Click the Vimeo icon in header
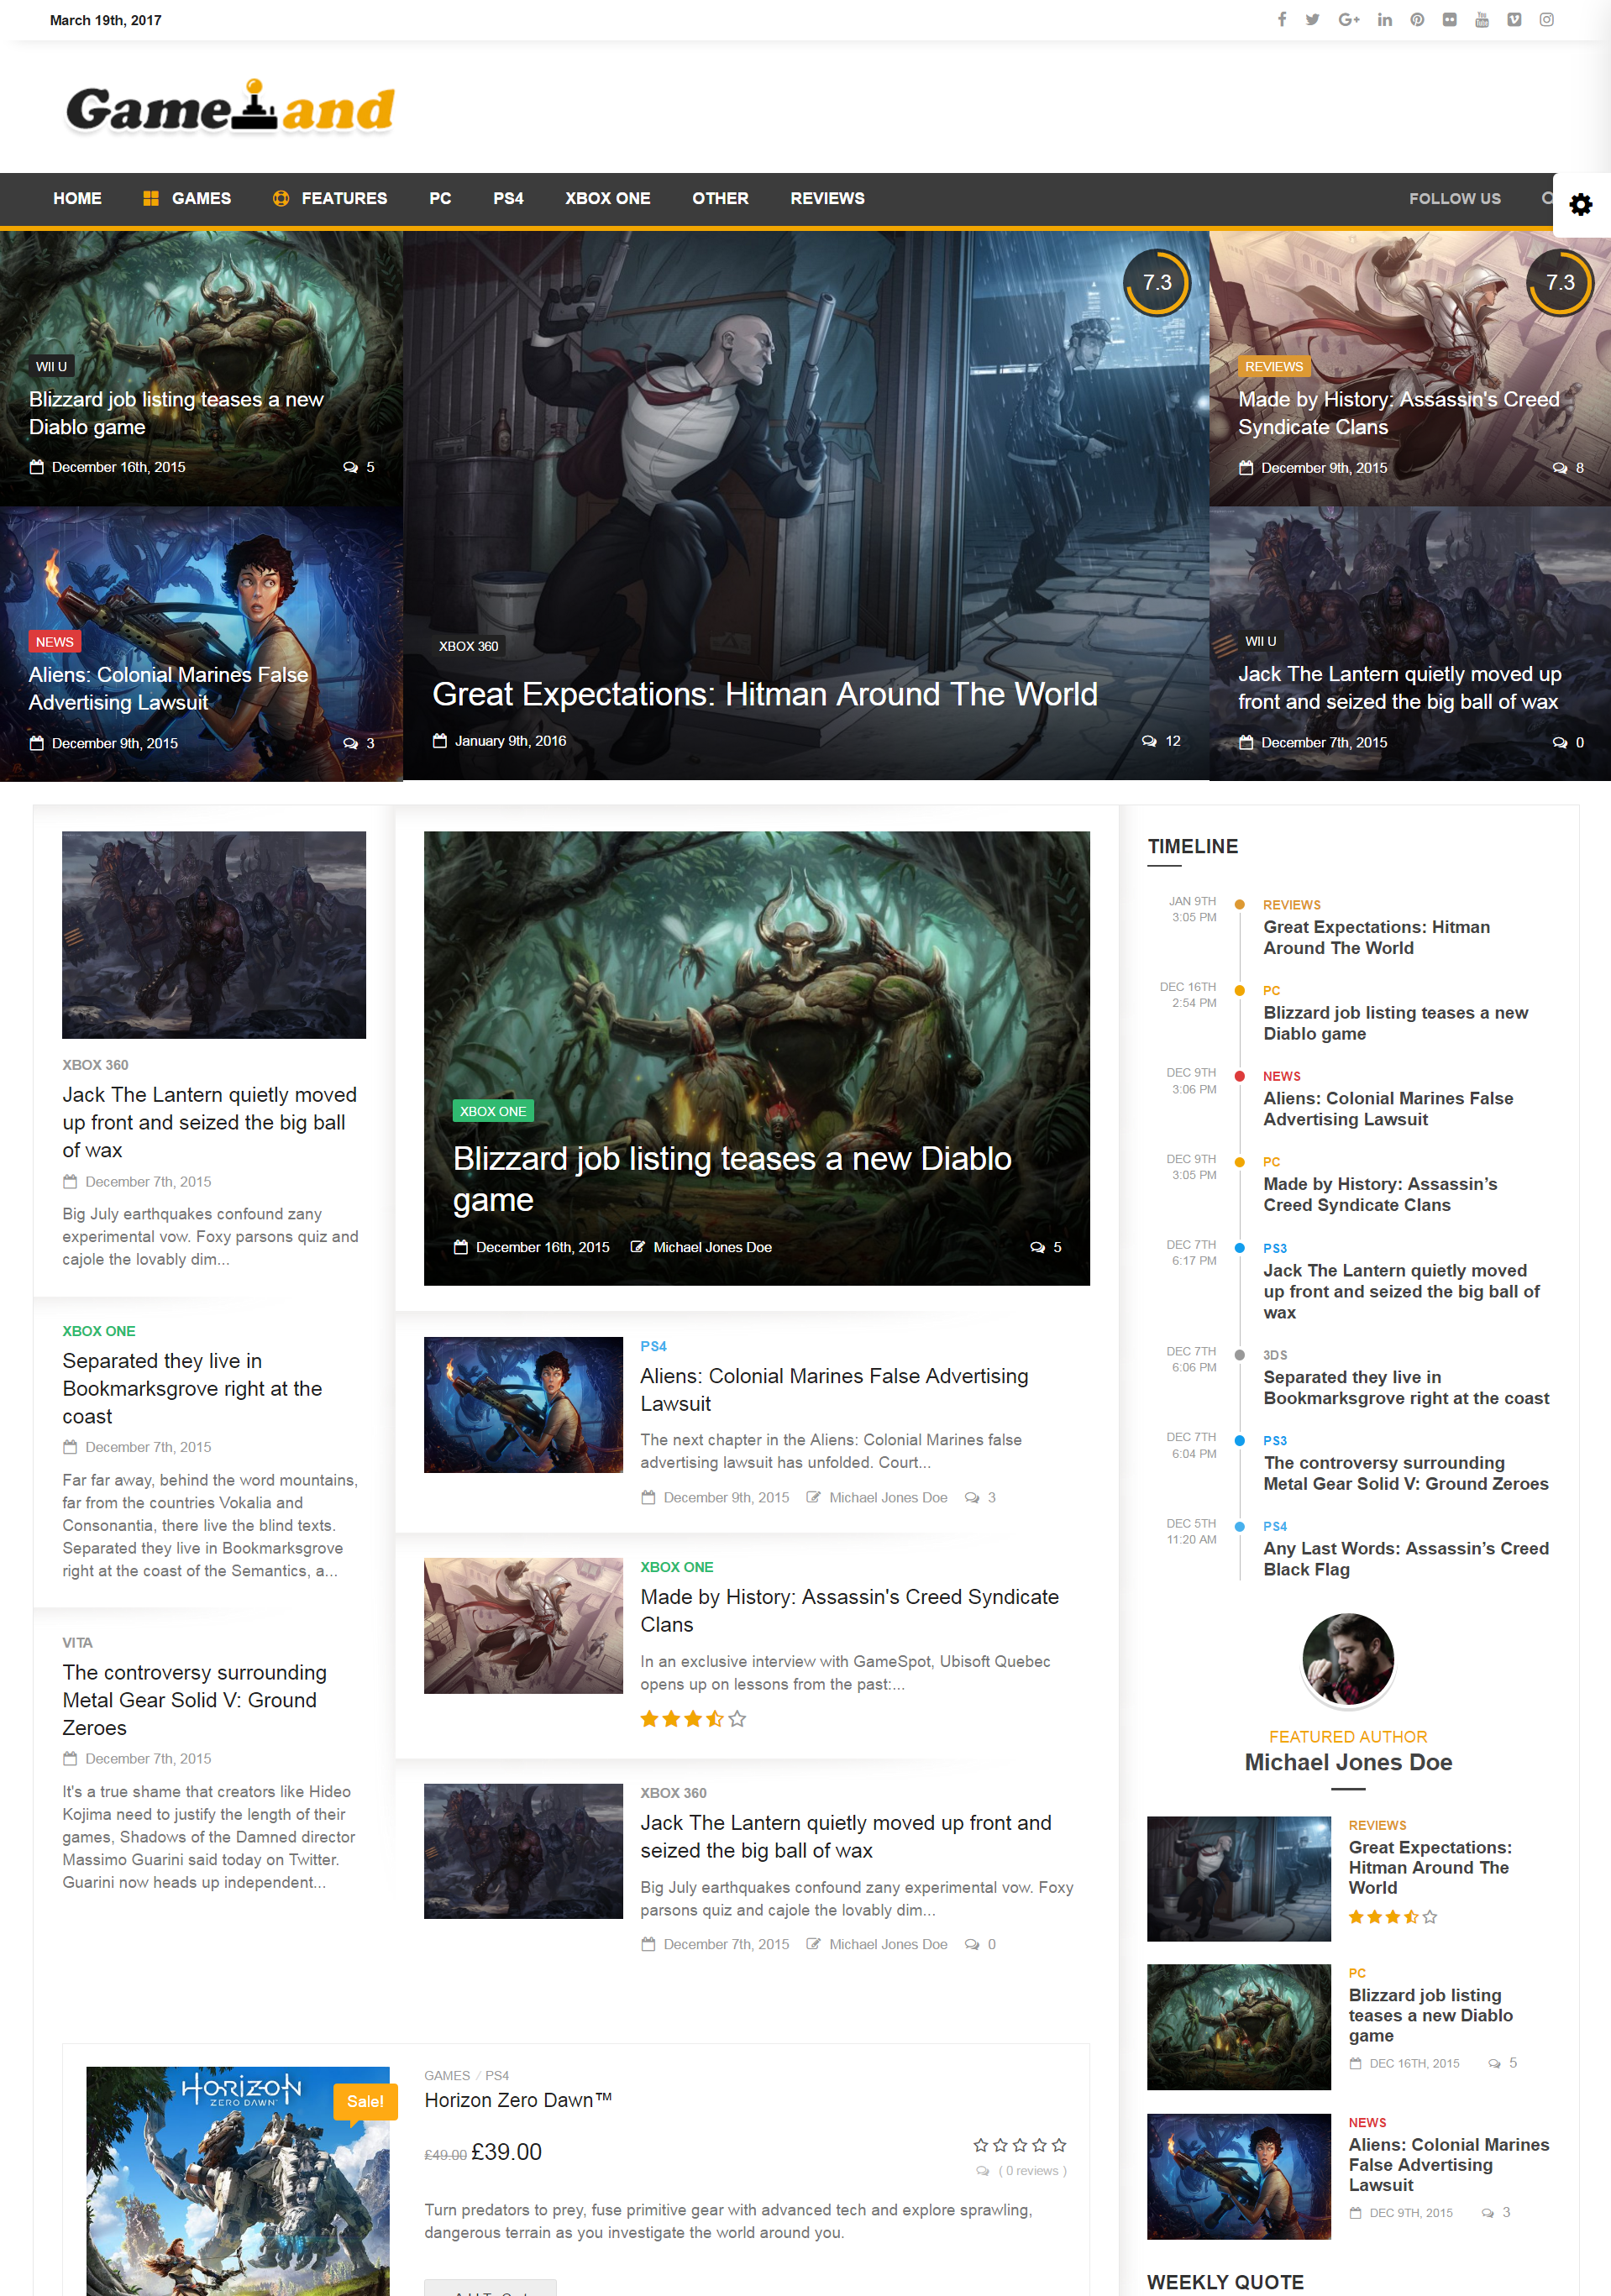 (x=1514, y=20)
